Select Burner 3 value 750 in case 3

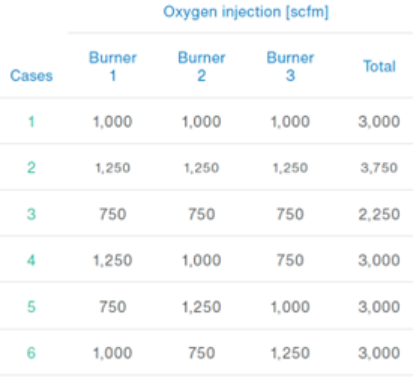(290, 214)
